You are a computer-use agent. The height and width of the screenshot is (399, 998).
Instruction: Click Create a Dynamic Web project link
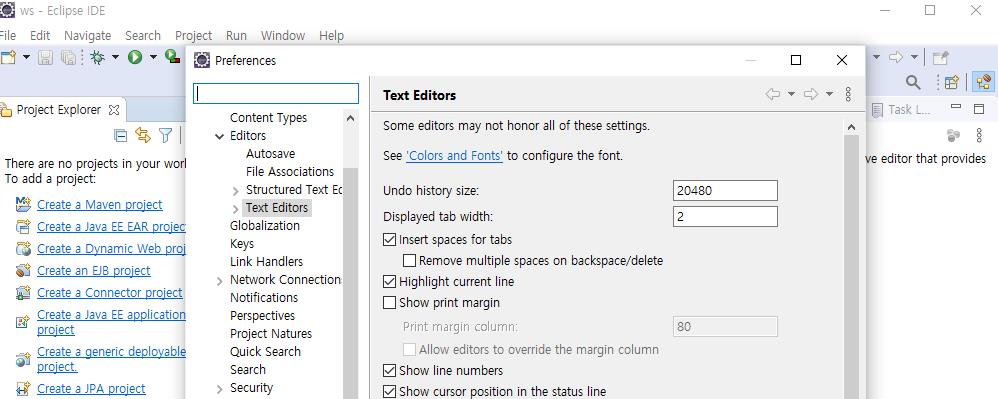111,249
